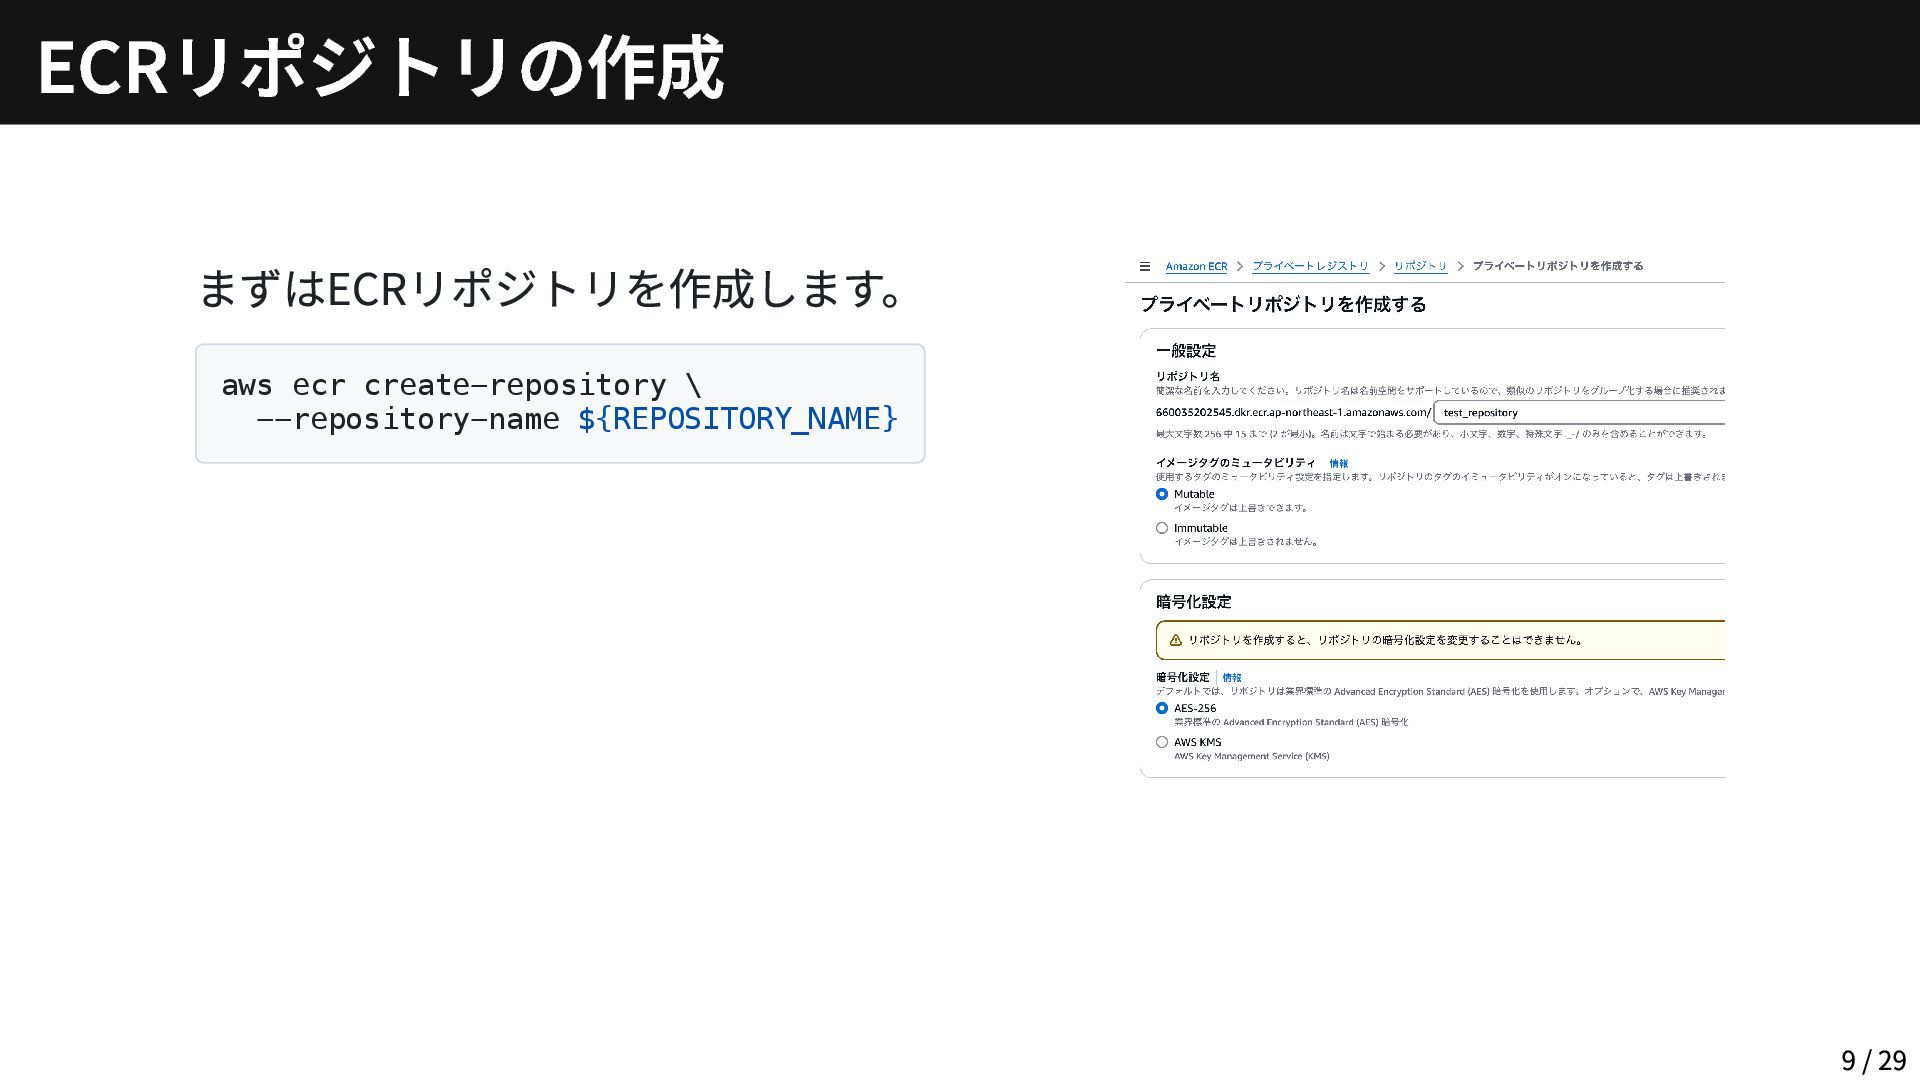
Task: Open Amazon ECR breadcrumb link
Action: coord(1196,266)
